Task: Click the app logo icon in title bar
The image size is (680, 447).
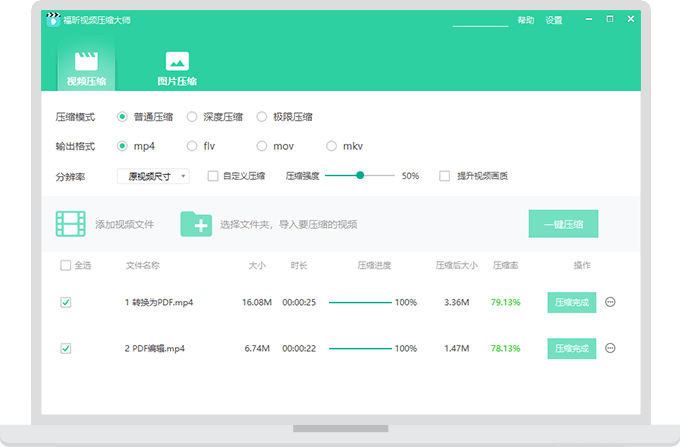Action: 53,20
